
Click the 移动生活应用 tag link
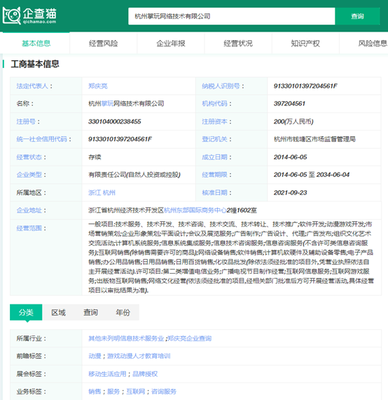click(x=107, y=374)
